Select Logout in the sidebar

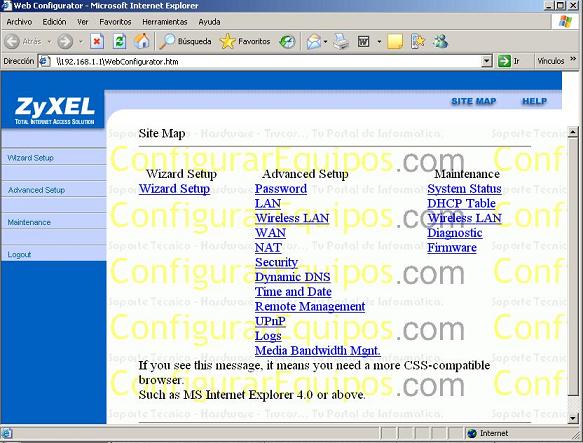[x=19, y=254]
